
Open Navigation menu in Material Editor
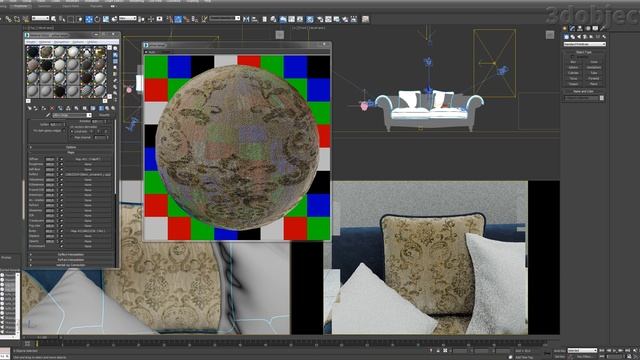tap(61, 42)
